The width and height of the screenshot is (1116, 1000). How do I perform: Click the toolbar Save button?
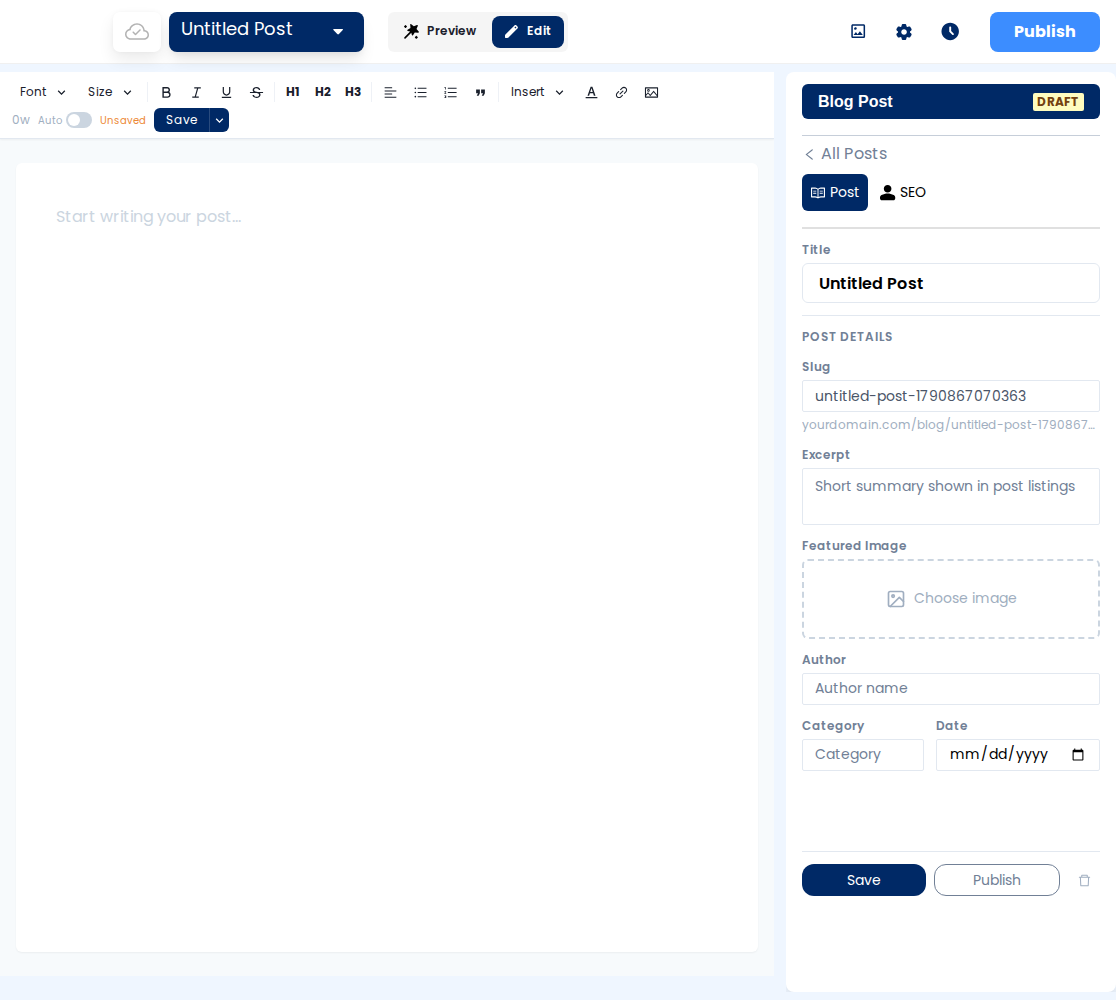coord(181,120)
